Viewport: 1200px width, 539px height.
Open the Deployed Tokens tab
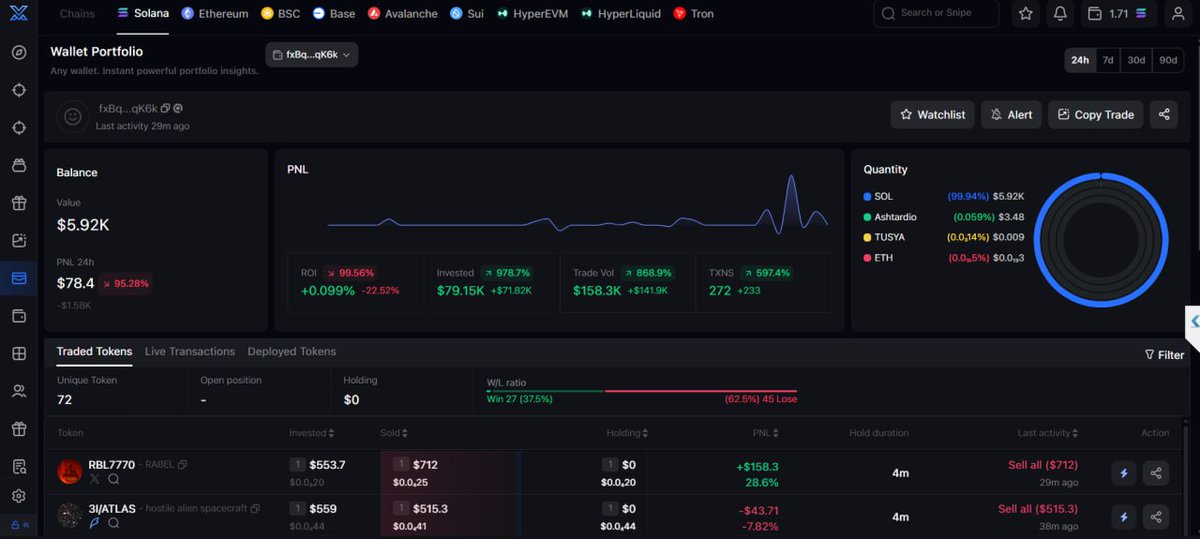(292, 352)
